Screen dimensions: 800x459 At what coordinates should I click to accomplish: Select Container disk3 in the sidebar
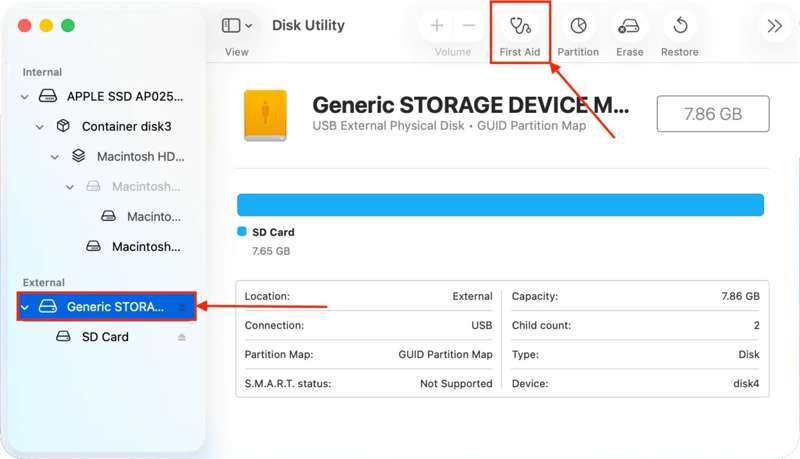[x=126, y=127]
